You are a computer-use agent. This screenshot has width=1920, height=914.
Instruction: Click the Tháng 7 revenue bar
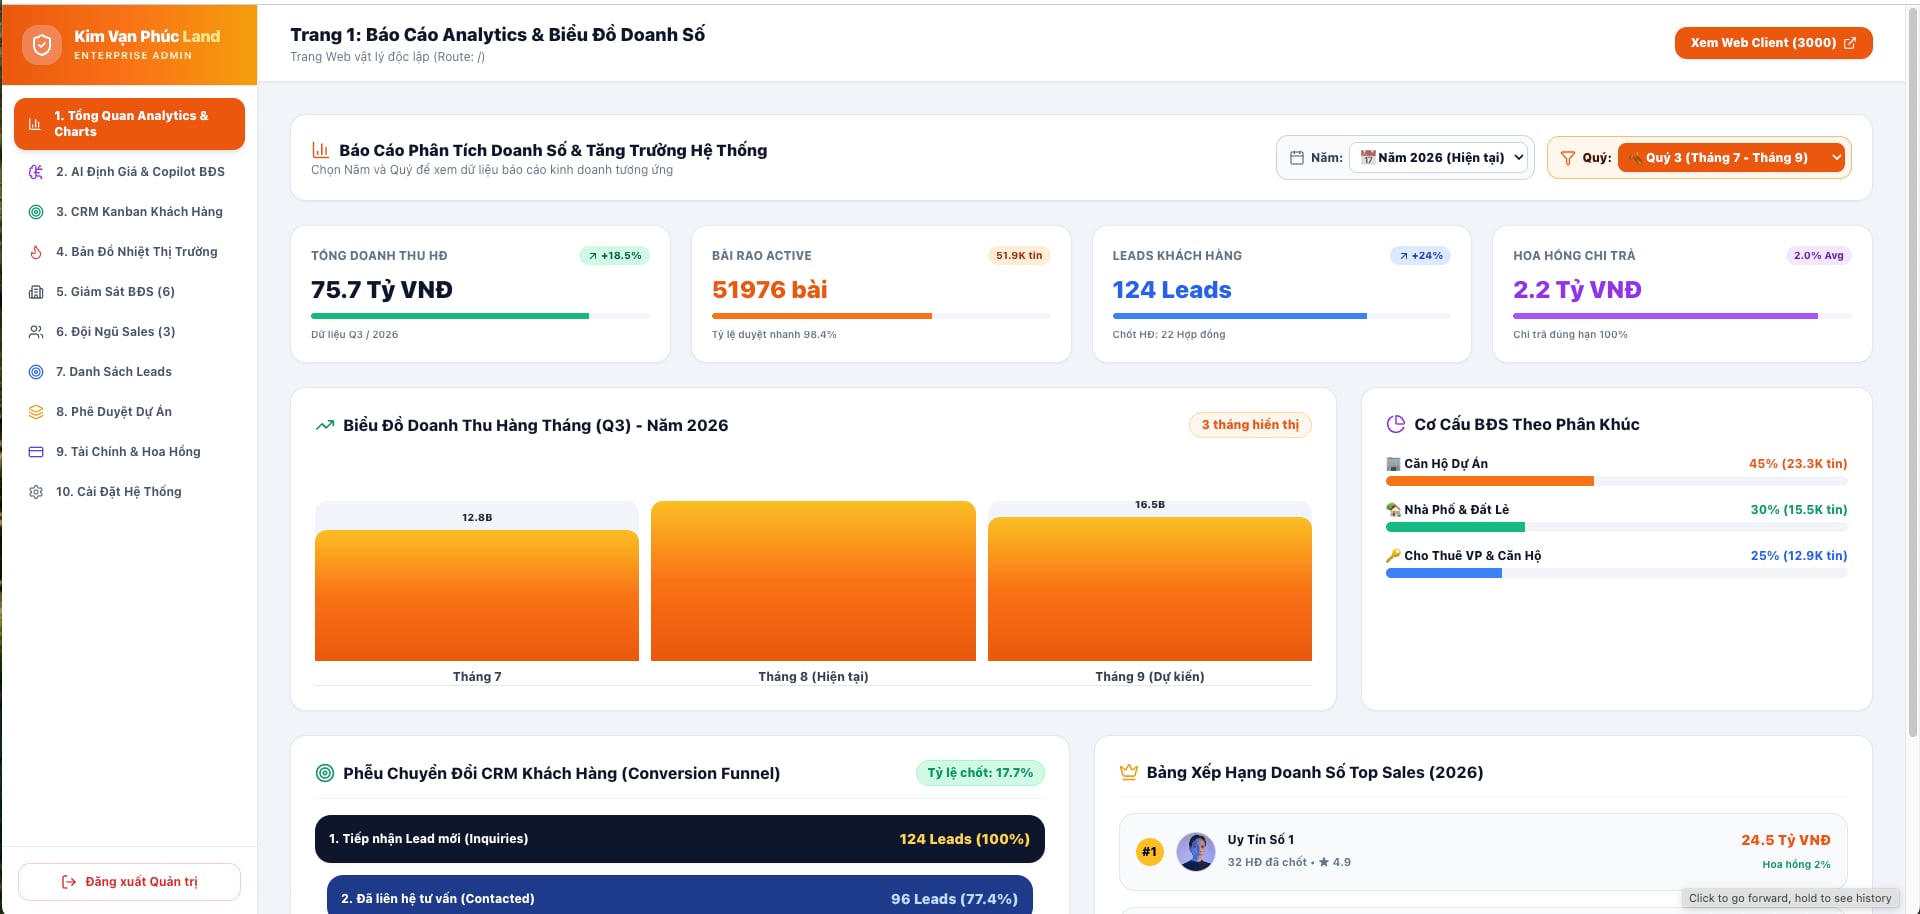click(477, 596)
